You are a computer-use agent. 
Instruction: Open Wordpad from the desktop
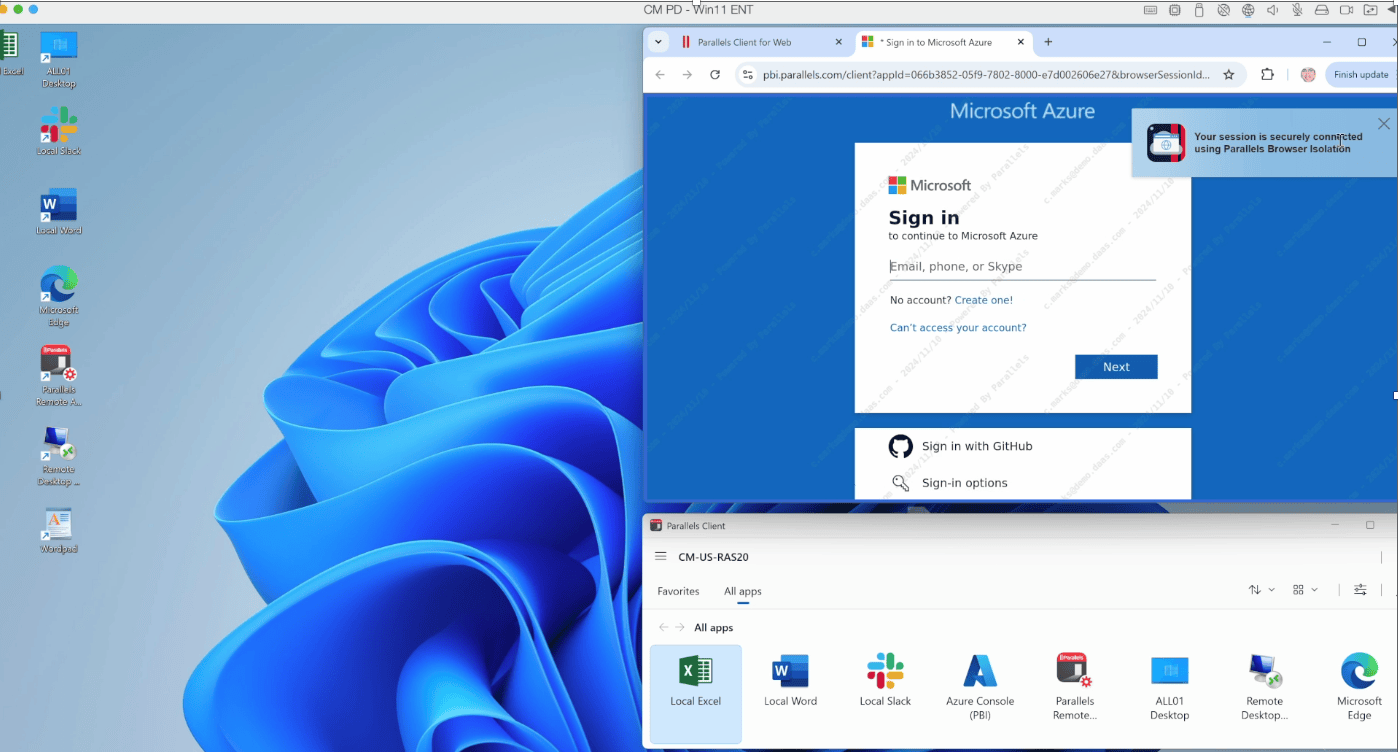tap(57, 525)
